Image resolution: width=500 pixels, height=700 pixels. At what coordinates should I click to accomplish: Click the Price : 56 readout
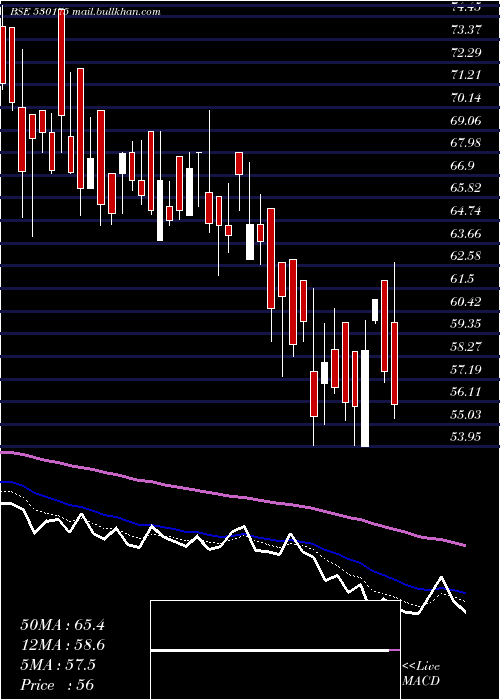[57, 685]
